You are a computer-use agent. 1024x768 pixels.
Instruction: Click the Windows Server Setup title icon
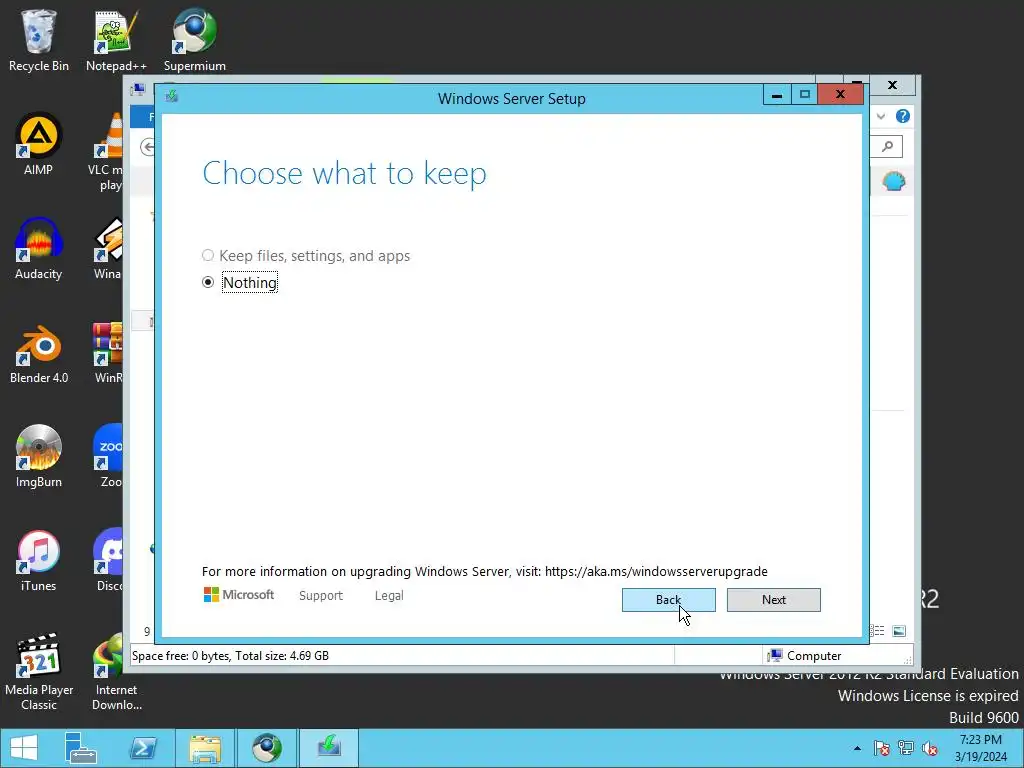tap(172, 97)
